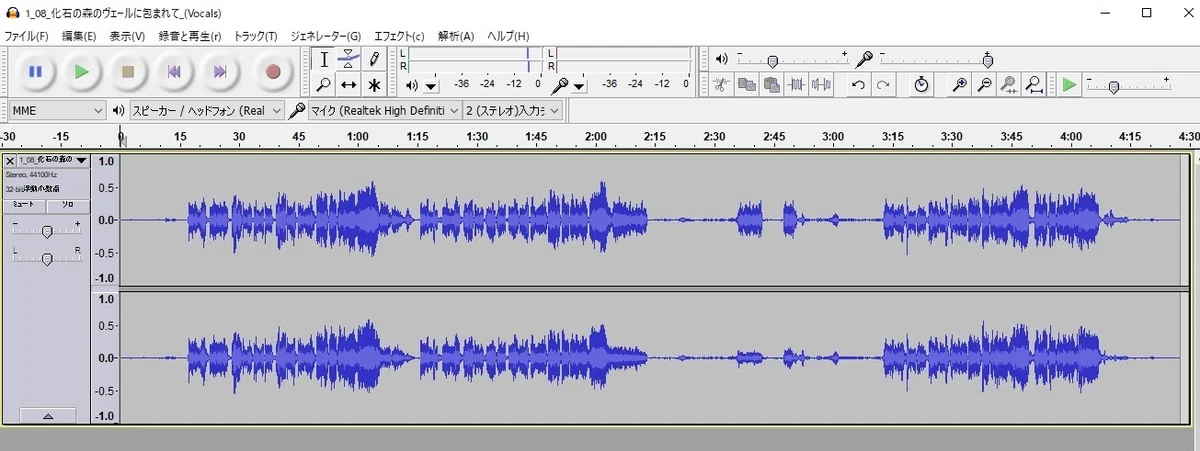Click the Copy icon in edit toolbar
Viewport: 1200px width, 451px height.
[x=746, y=85]
